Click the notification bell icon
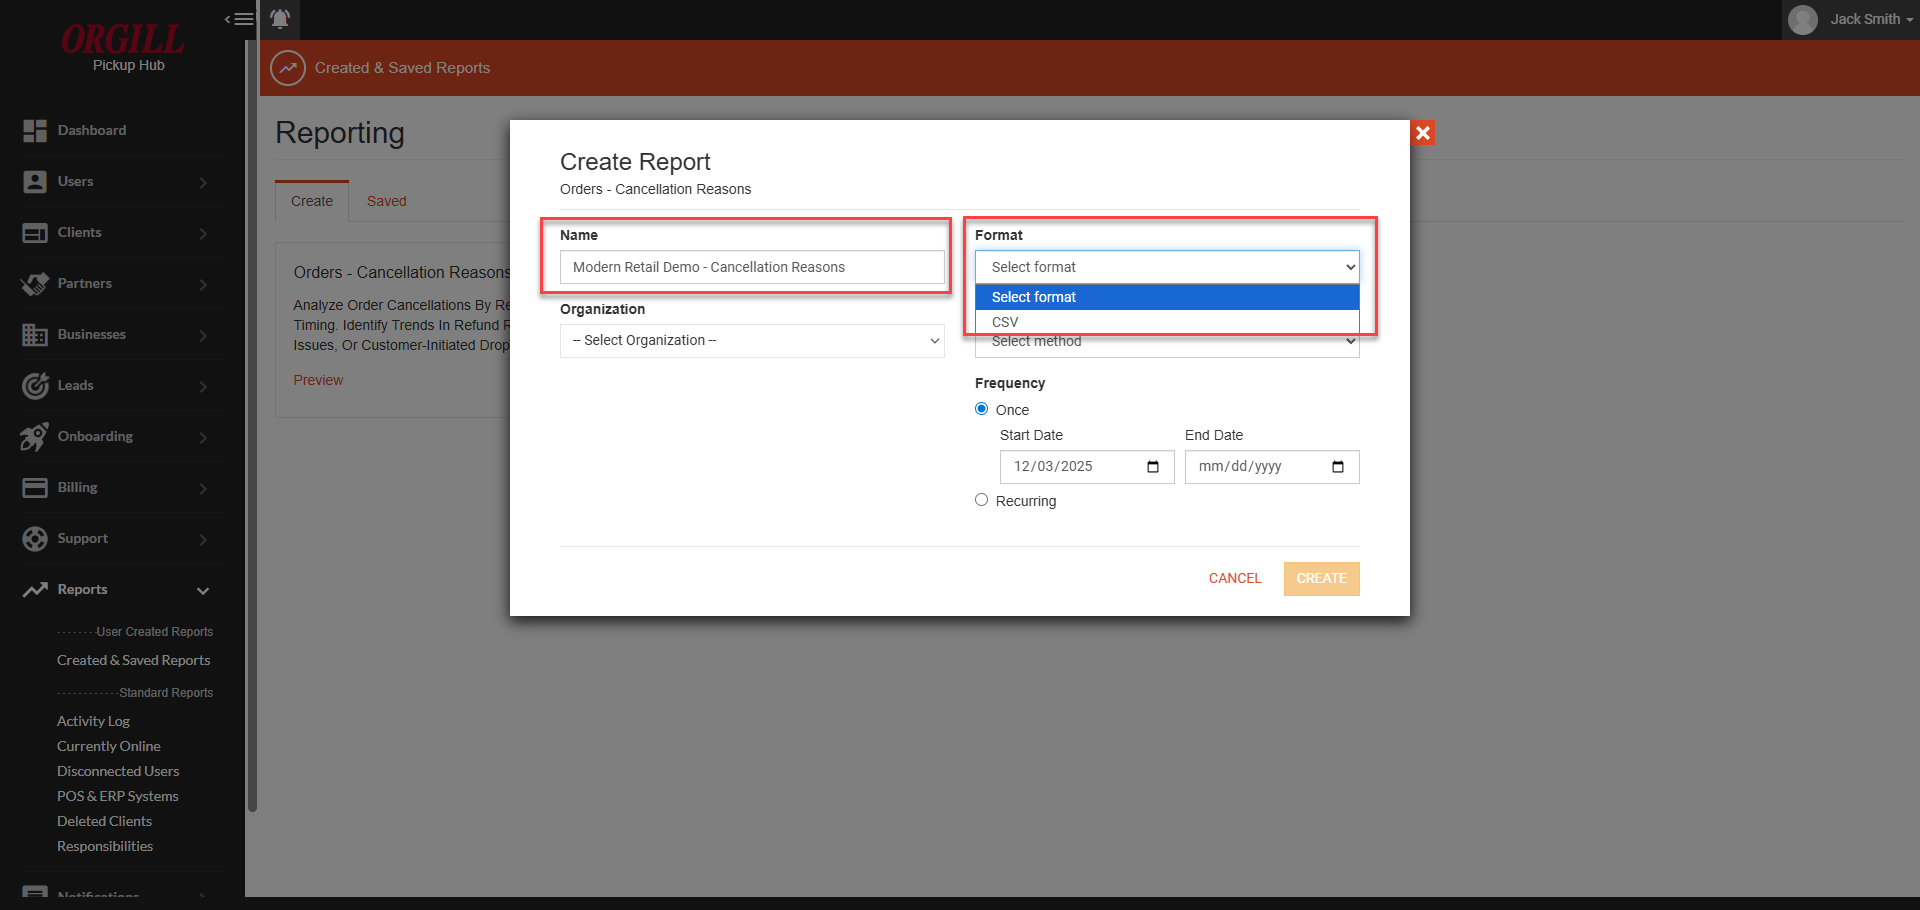 (x=280, y=19)
